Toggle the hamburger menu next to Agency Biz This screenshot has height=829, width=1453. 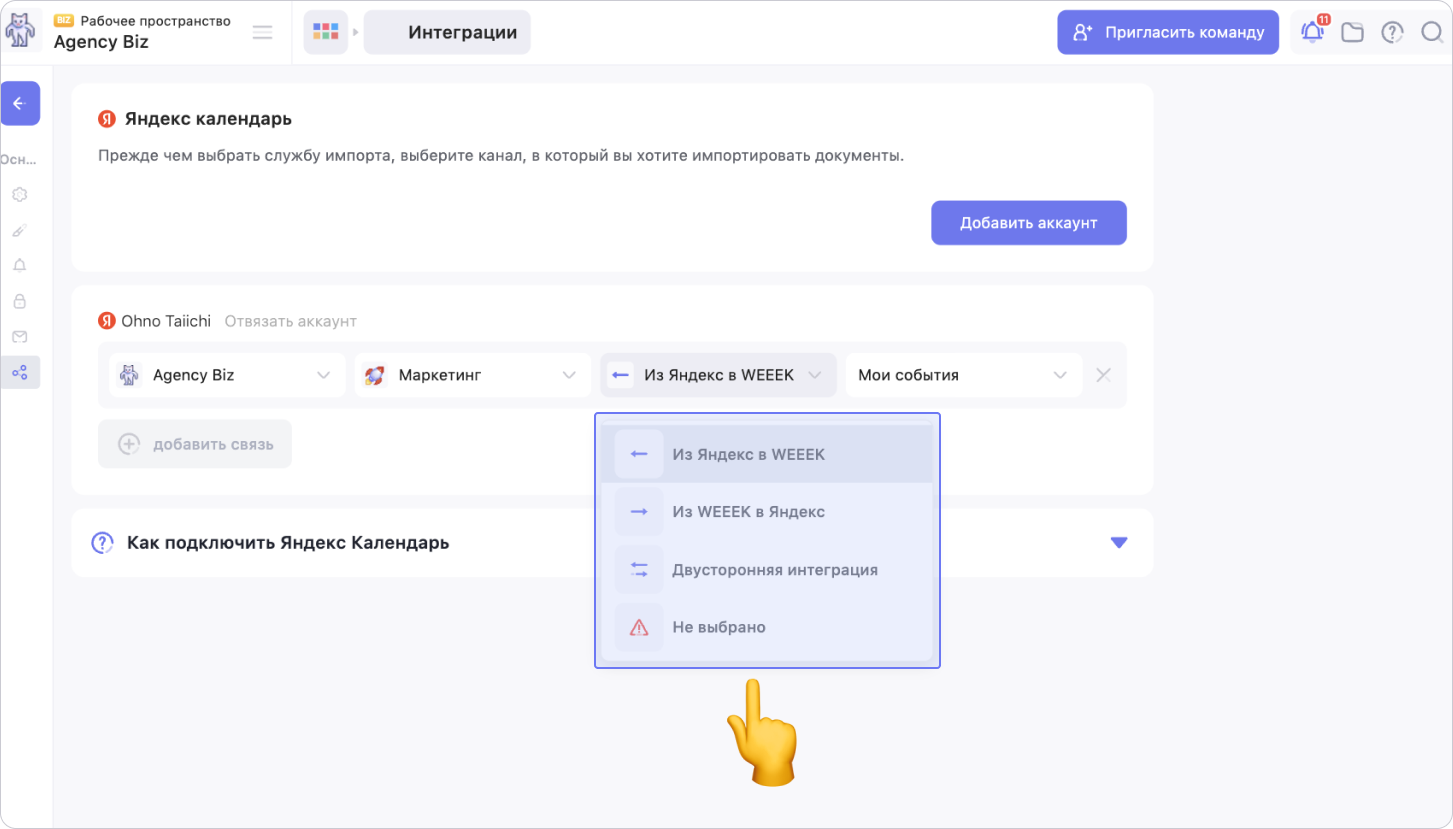(x=262, y=32)
